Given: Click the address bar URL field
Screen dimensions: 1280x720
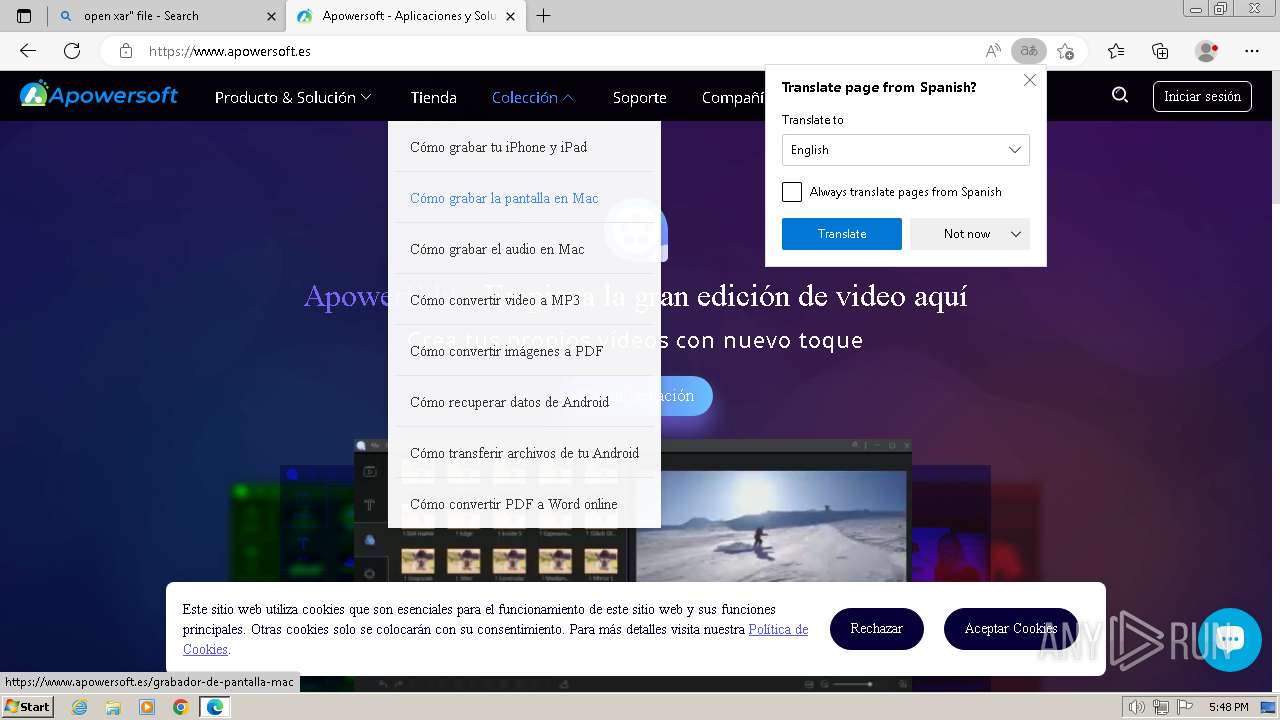Looking at the screenshot, I should [x=540, y=51].
